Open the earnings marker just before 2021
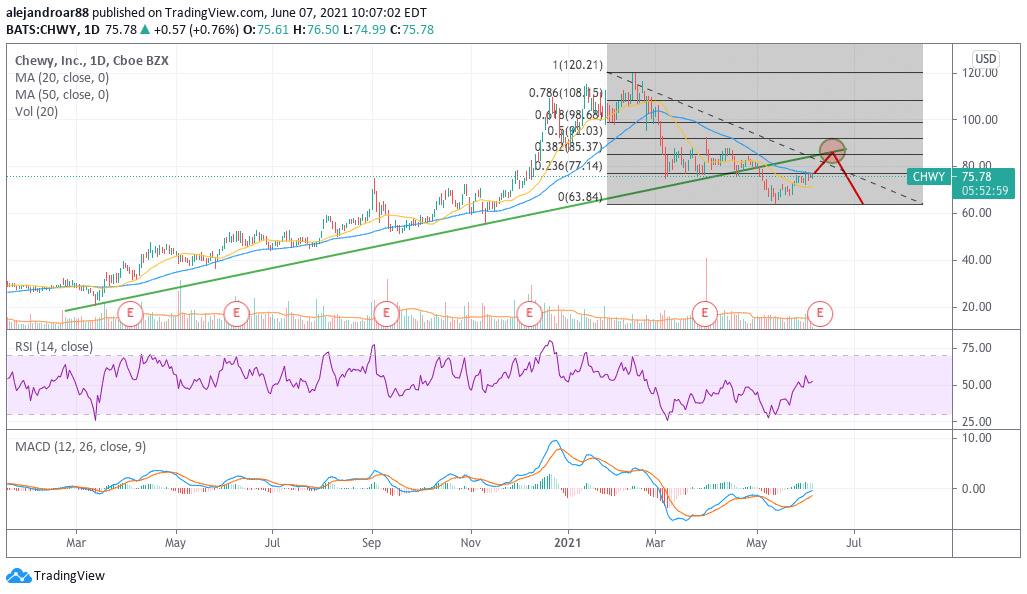This screenshot has width=1027, height=594. tap(529, 313)
